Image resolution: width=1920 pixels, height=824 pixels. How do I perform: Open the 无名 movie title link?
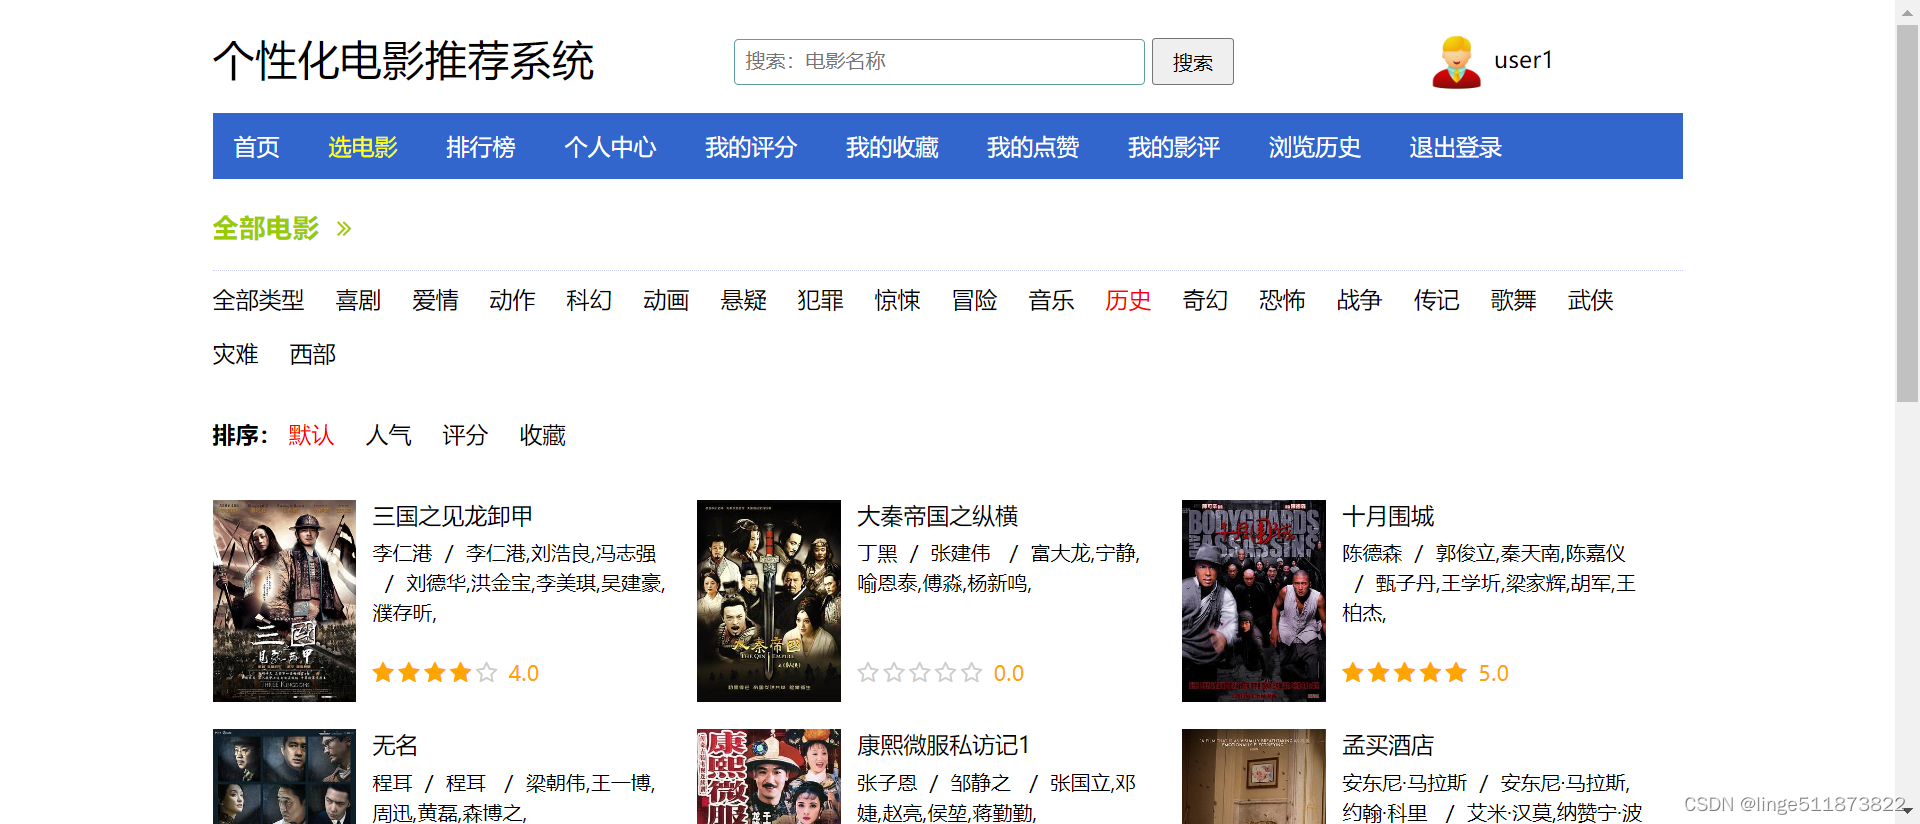395,745
